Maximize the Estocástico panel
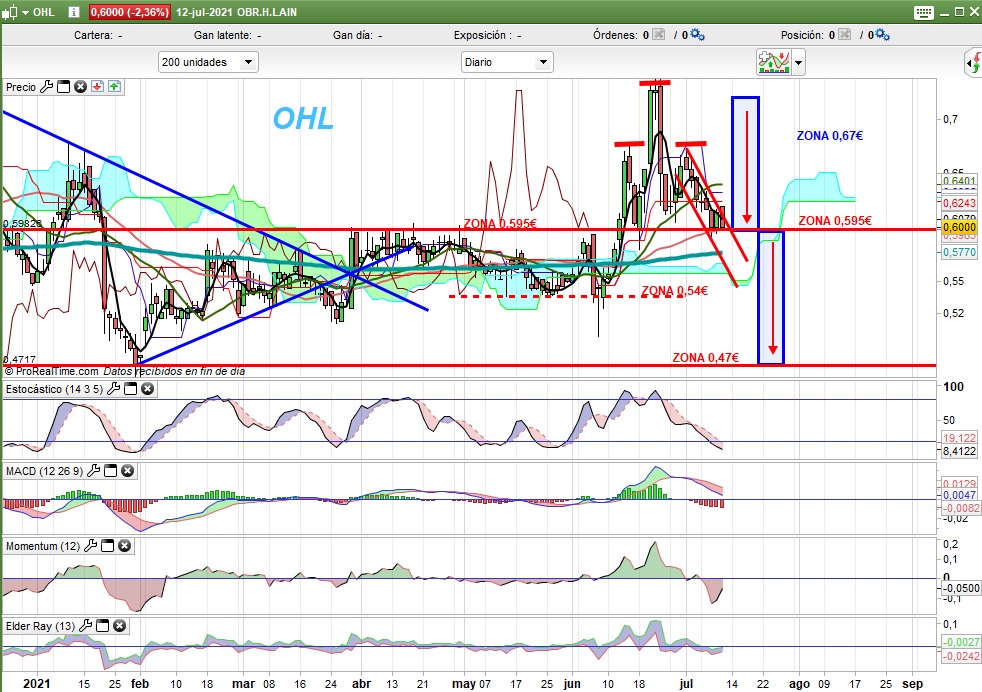 tap(130, 389)
